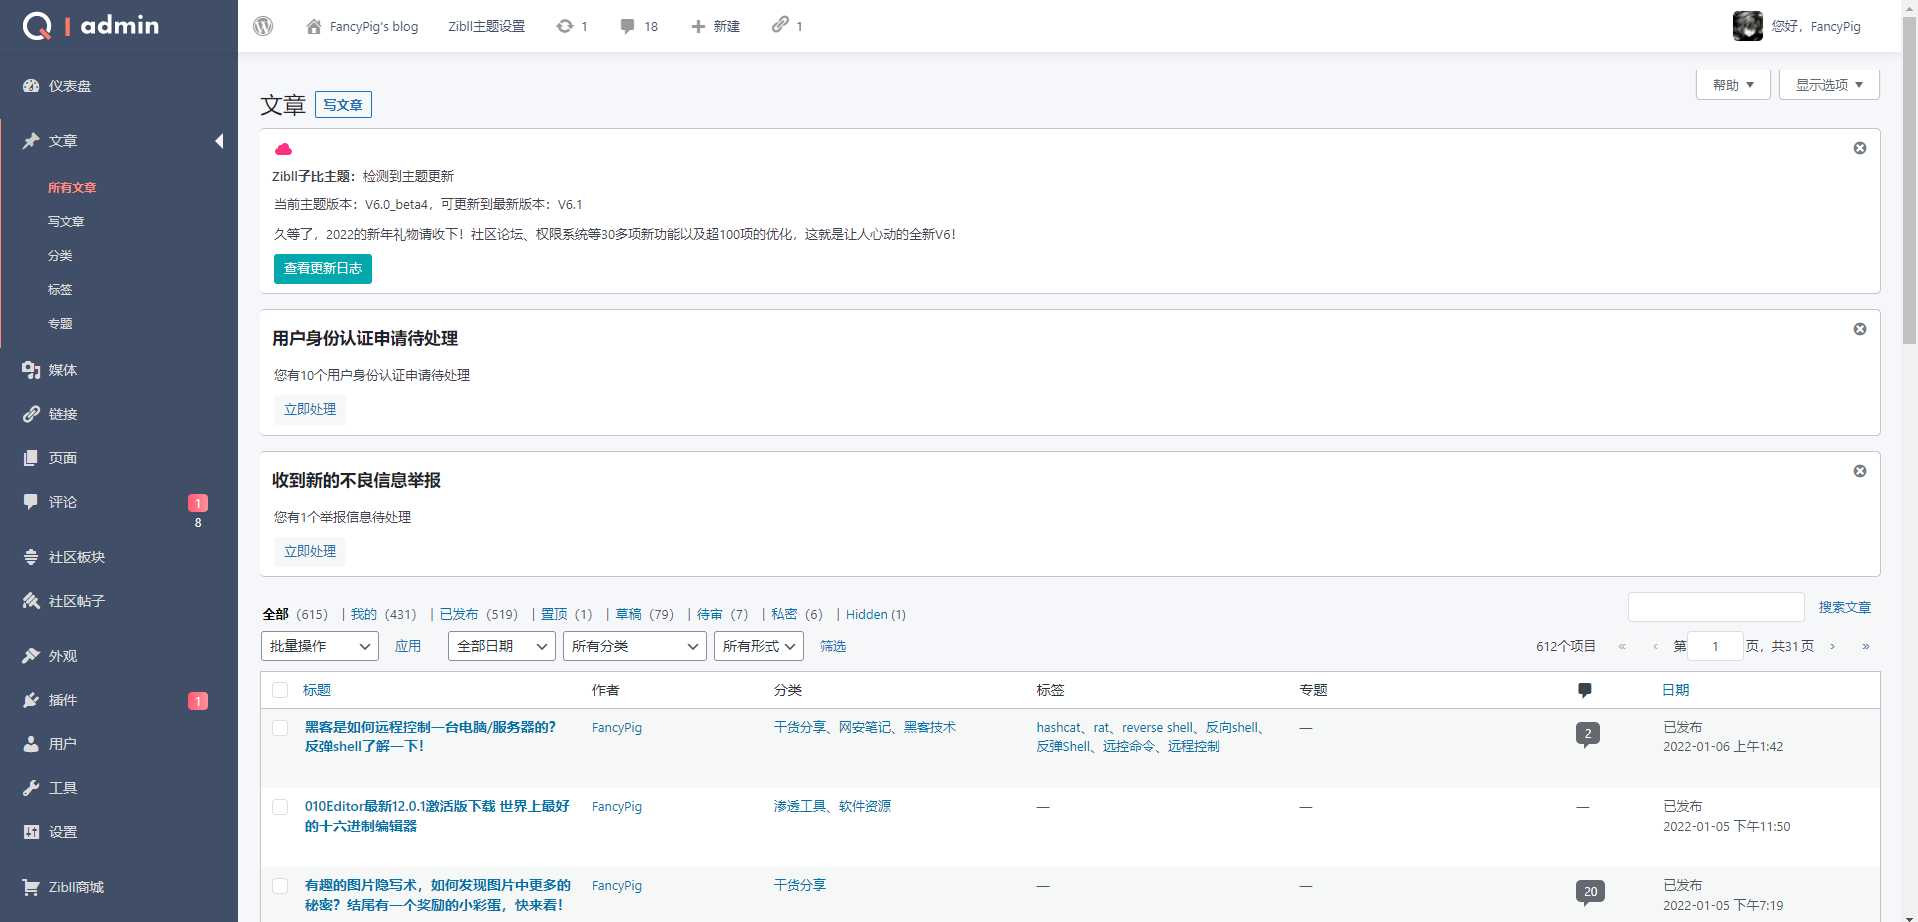Click the FancyPig user avatar

[1747, 26]
